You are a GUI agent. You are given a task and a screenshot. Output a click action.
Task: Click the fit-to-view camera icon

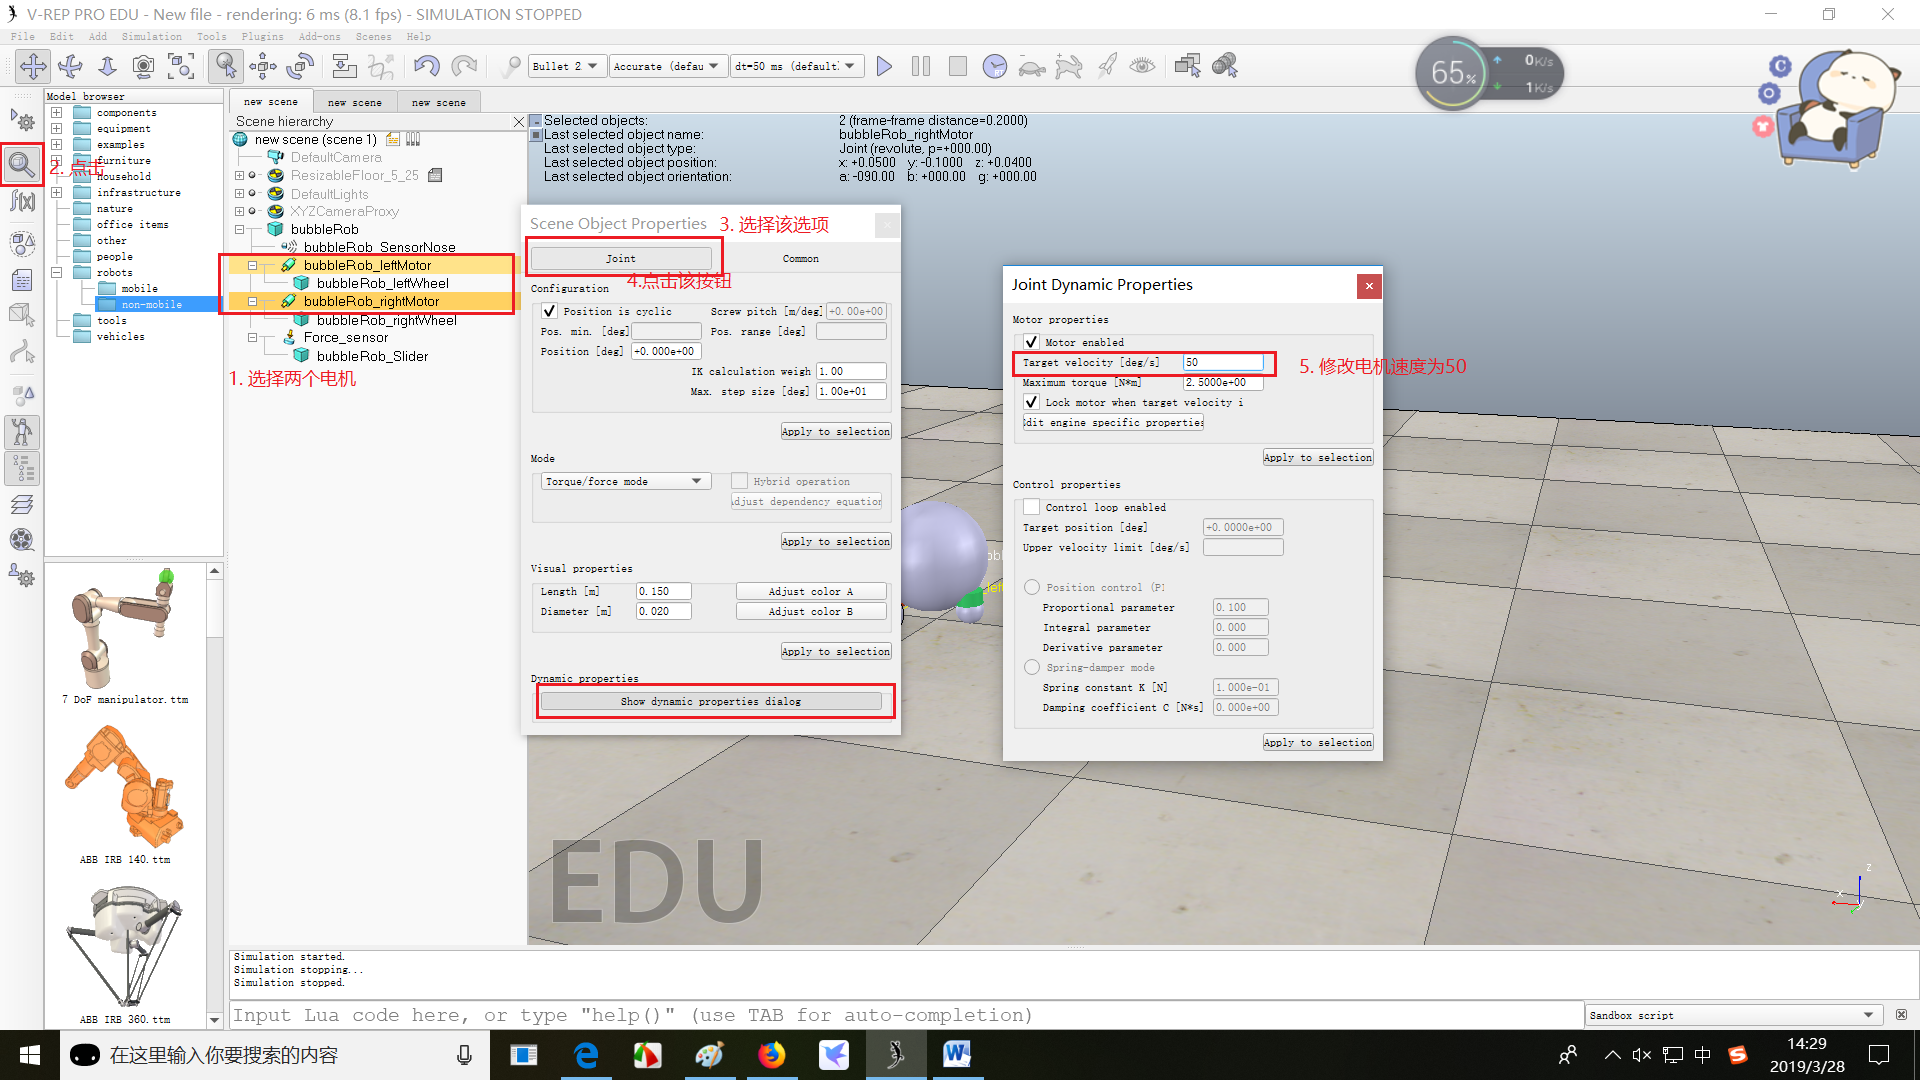(181, 66)
